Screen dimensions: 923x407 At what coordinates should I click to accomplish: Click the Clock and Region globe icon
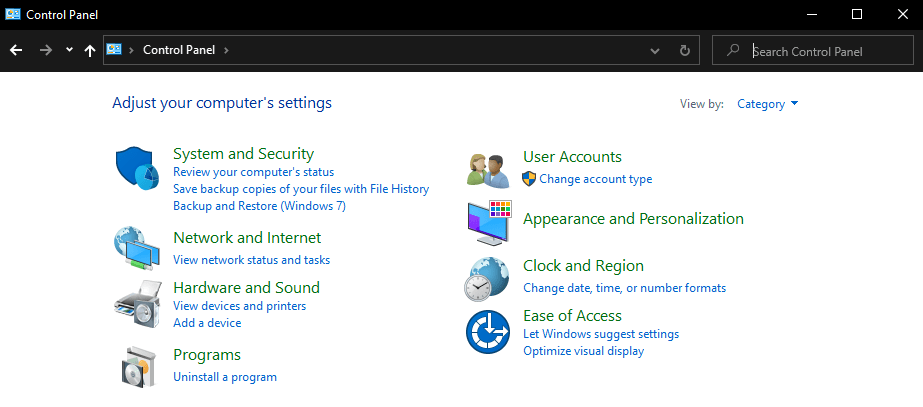[x=488, y=277]
